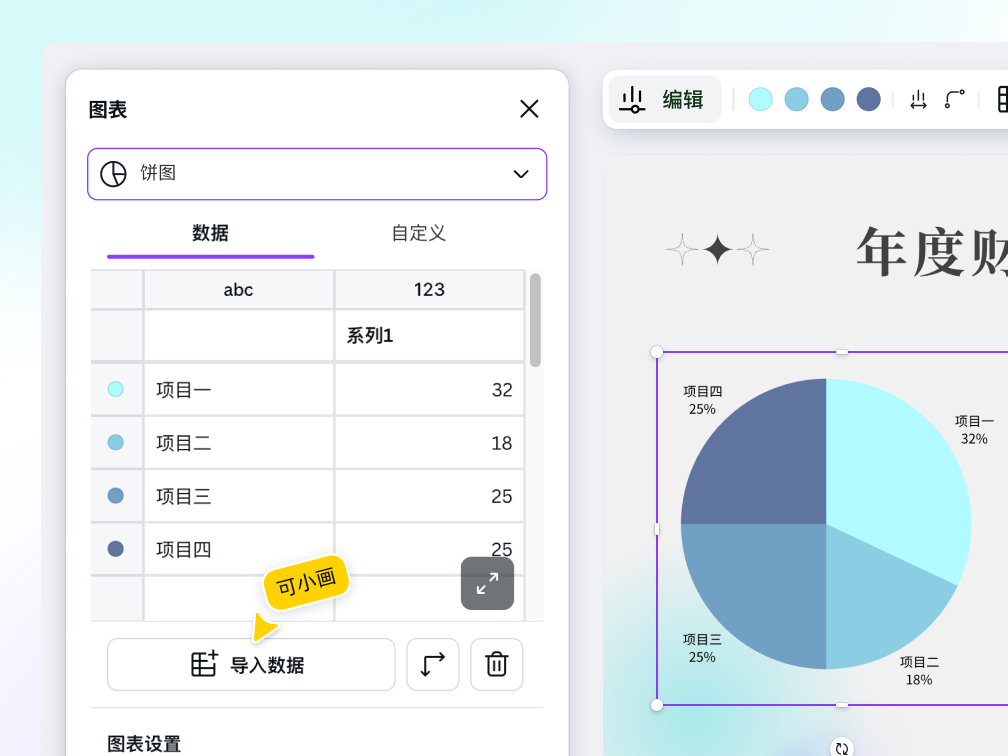Swap rows and columns icon button
The height and width of the screenshot is (756, 1008).
(433, 665)
